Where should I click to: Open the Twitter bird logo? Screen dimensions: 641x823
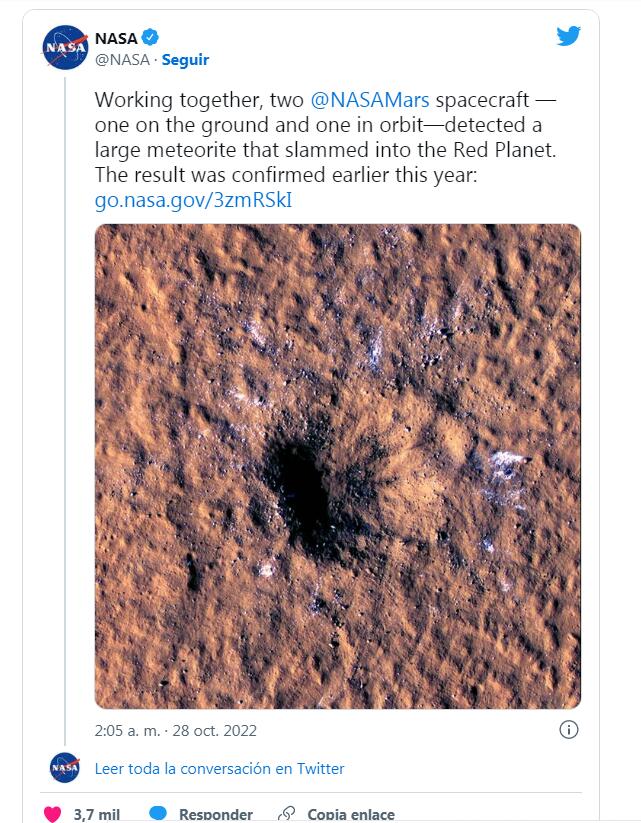pos(568,37)
